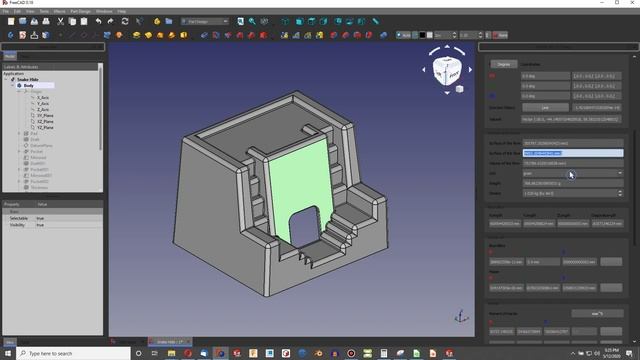640x360 pixels.
Task: Collapse the Body tree node
Action: pos(13,86)
